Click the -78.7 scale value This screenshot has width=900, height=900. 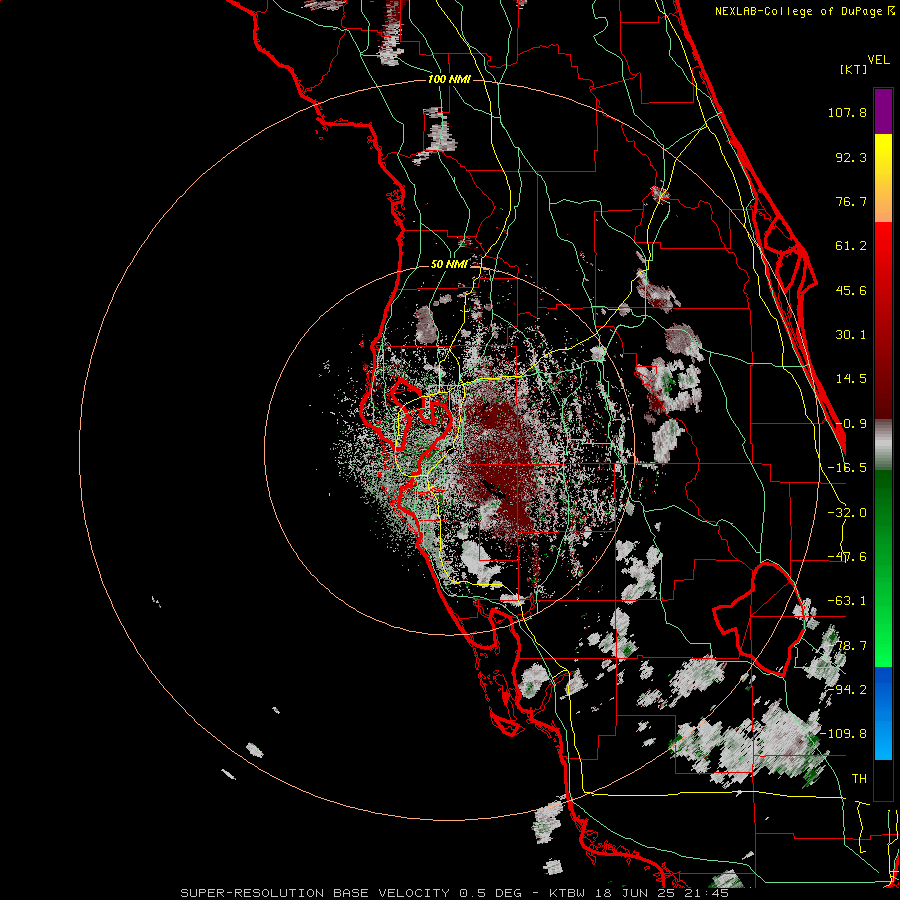click(847, 646)
